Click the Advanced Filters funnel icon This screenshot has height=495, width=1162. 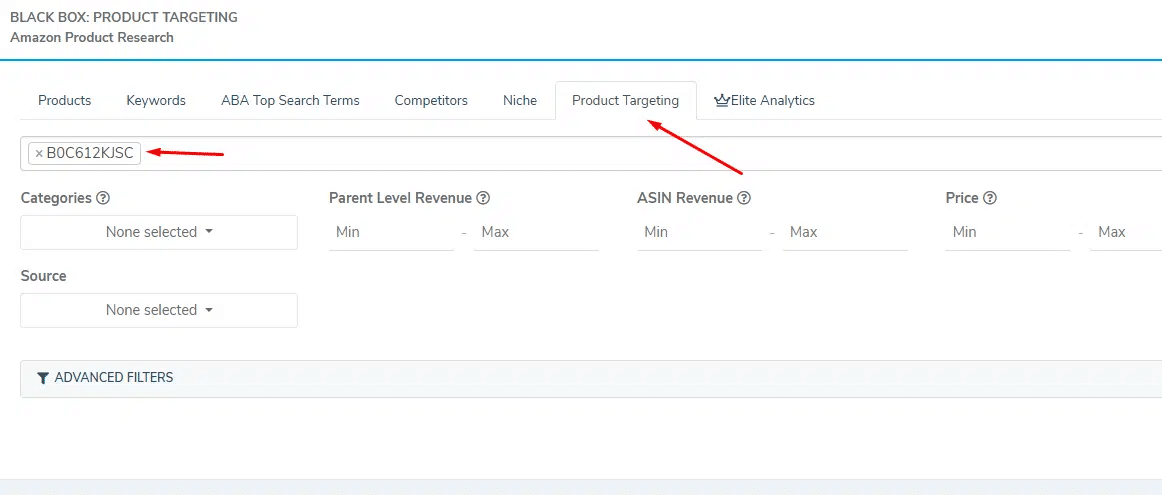coord(43,378)
